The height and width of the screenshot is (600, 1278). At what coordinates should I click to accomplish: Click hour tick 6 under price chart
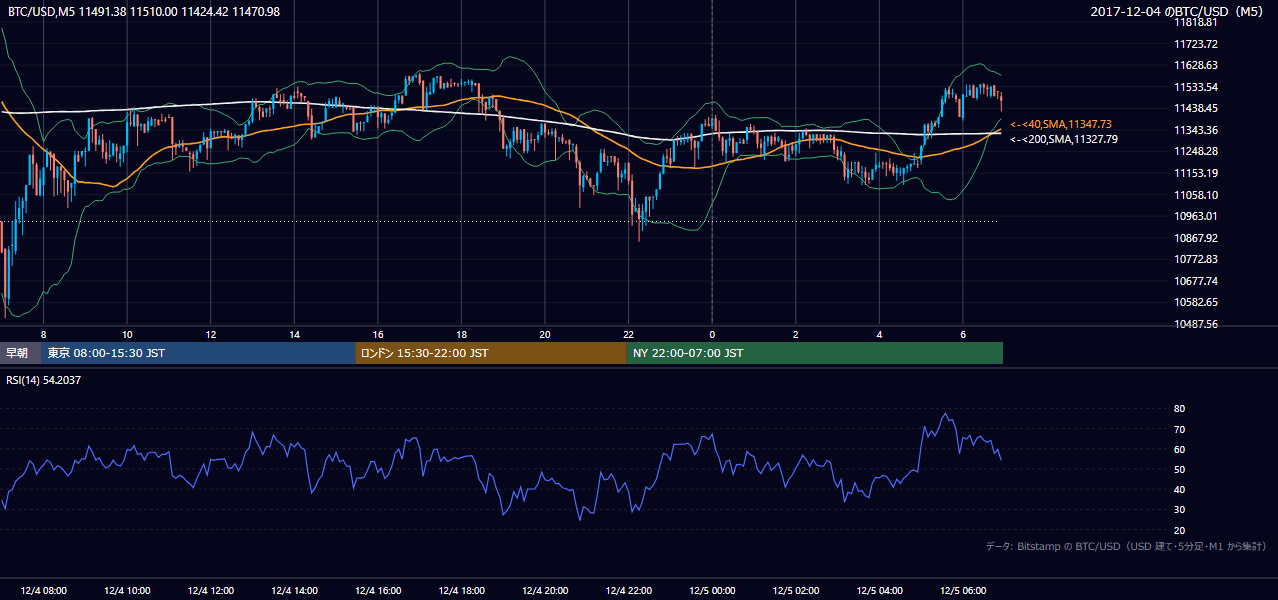(962, 334)
